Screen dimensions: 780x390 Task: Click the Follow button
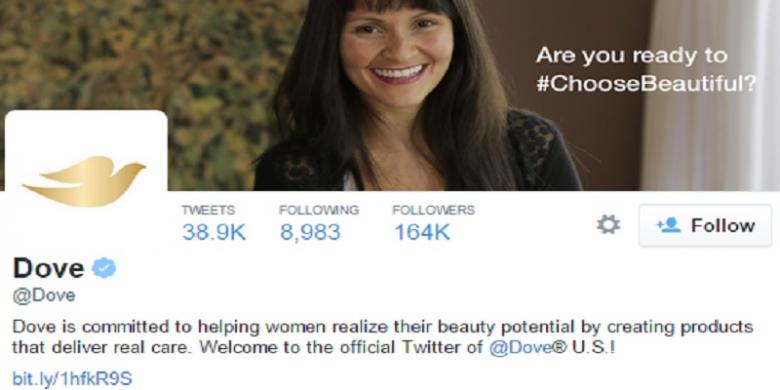tap(705, 225)
